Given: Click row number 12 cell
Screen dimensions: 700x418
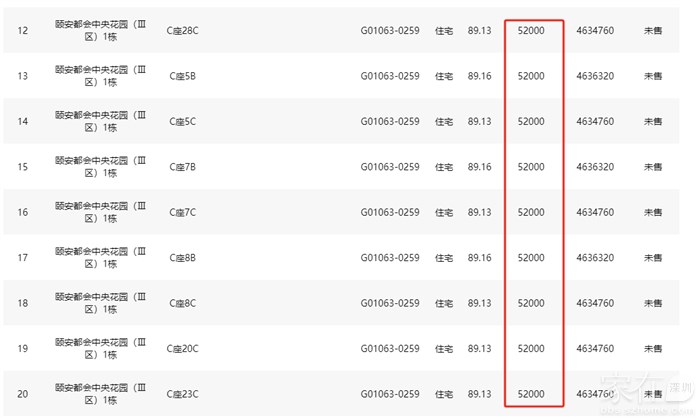Looking at the screenshot, I should (23, 31).
